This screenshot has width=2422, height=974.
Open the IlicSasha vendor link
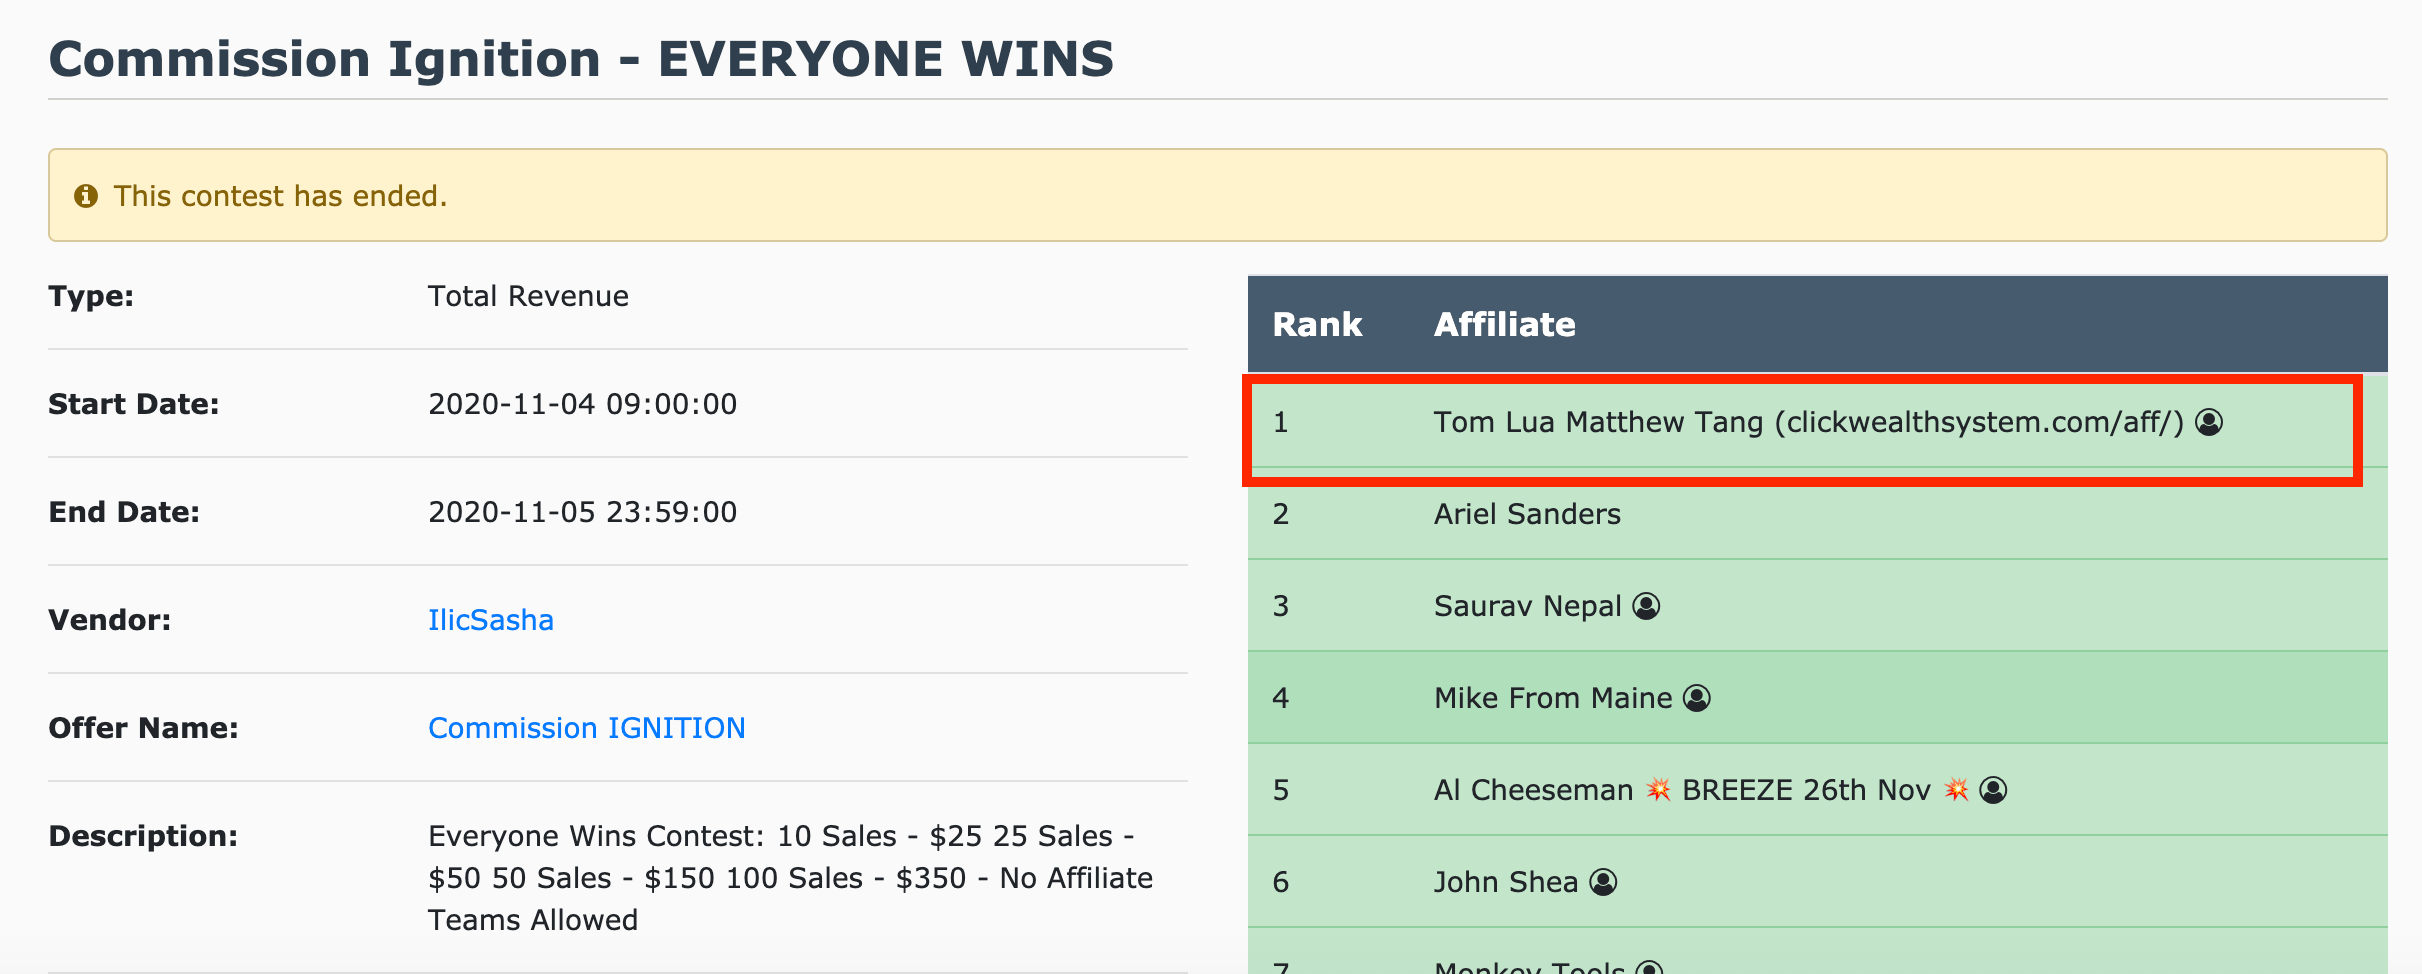point(490,620)
